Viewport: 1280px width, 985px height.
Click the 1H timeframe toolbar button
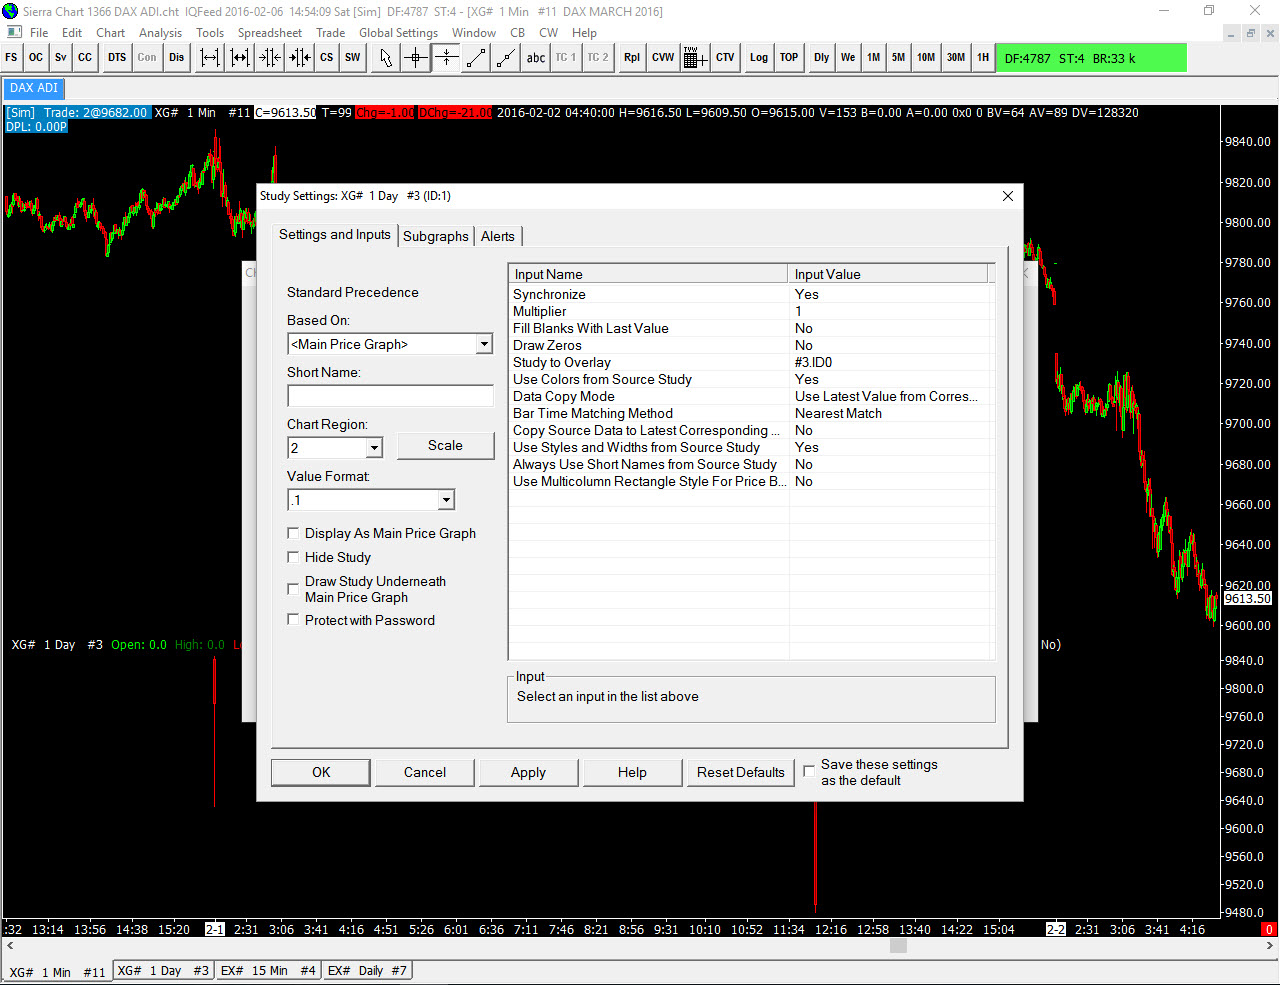pyautogui.click(x=983, y=58)
